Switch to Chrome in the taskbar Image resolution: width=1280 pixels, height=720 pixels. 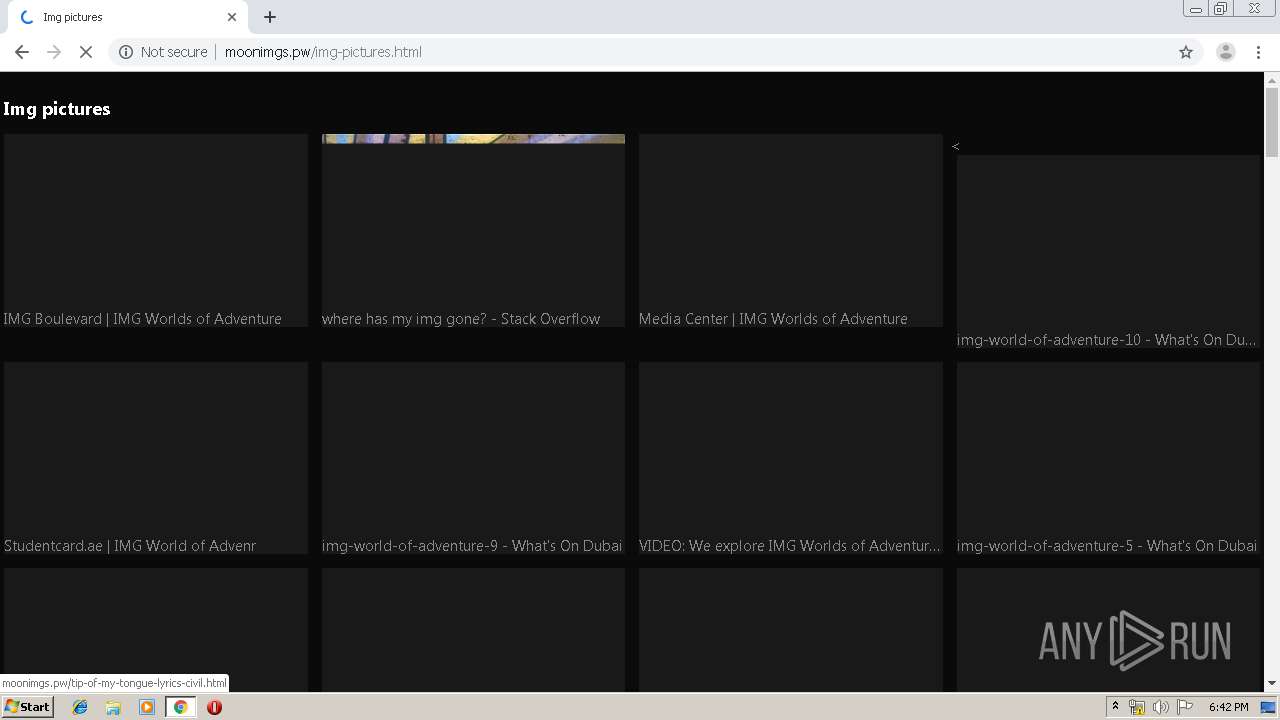tap(180, 707)
